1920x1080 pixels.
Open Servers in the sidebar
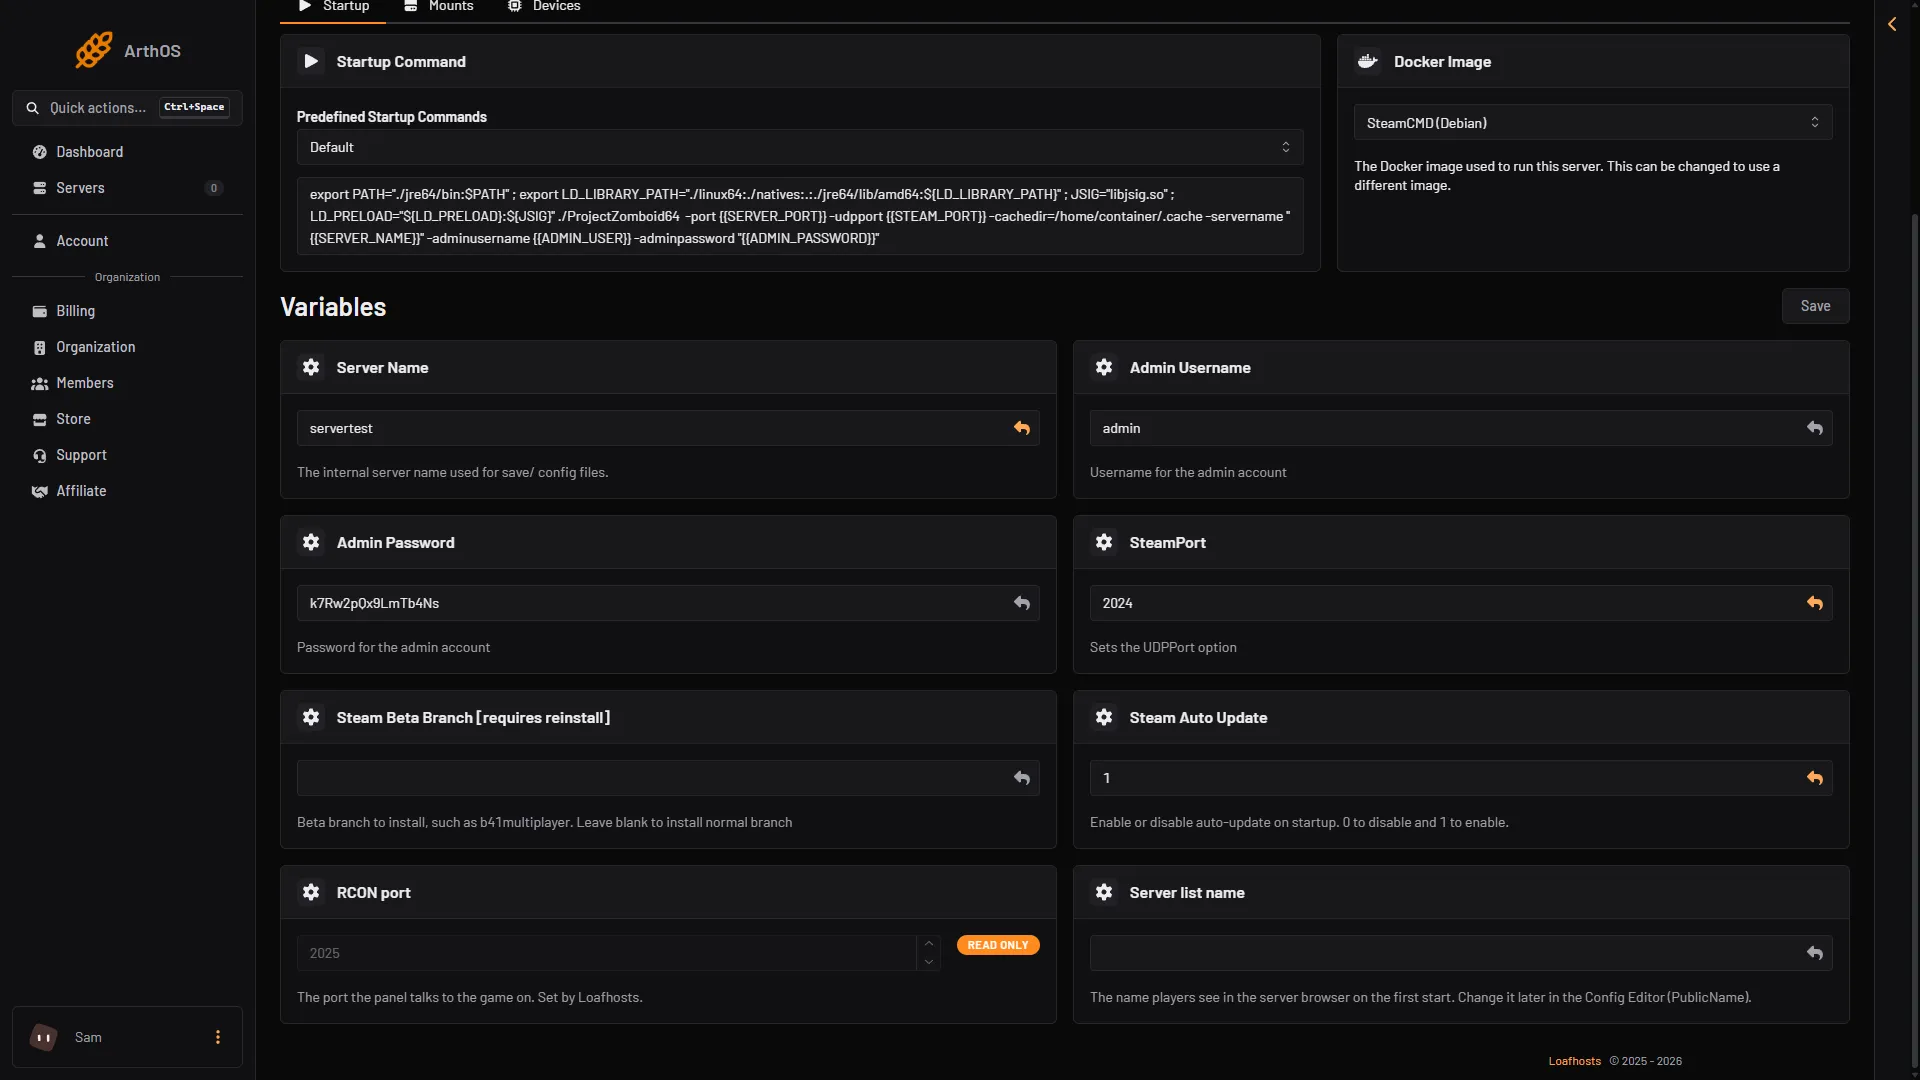click(x=127, y=188)
